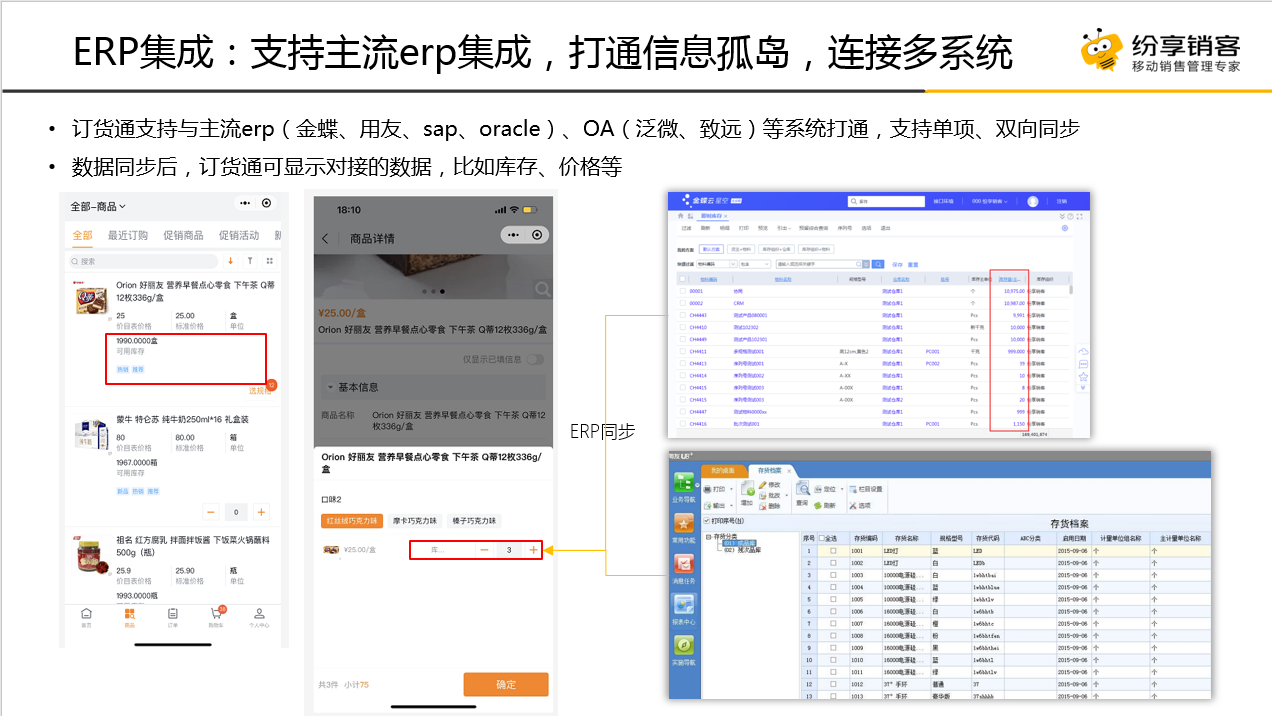
Task: Check the 全选 checkbox in U8 table header
Action: (x=821, y=538)
